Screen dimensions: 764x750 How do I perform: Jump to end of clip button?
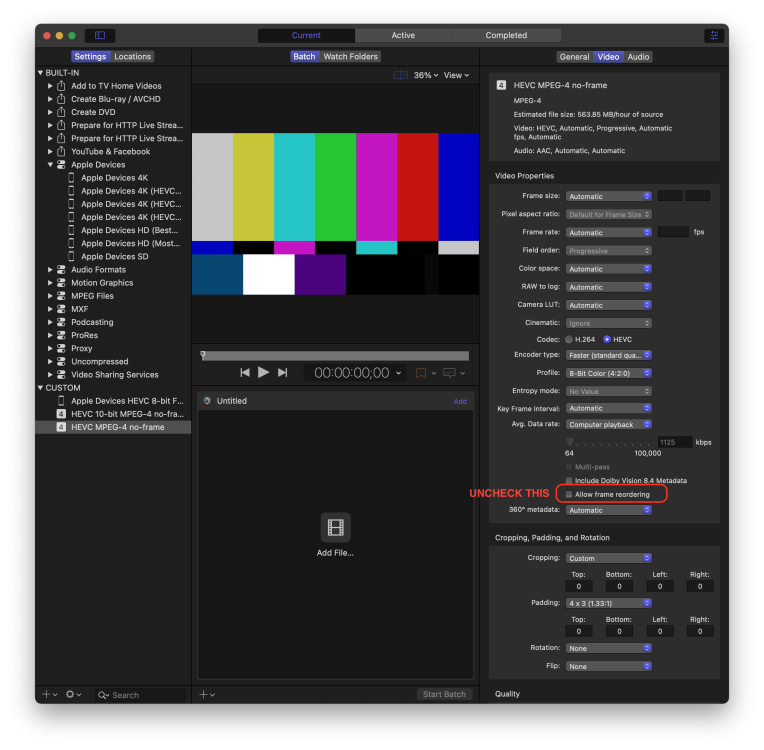pos(282,373)
